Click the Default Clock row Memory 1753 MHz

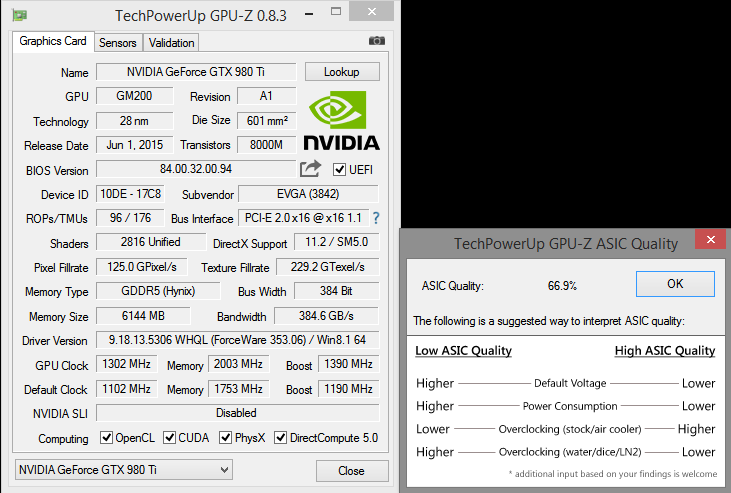[238, 389]
